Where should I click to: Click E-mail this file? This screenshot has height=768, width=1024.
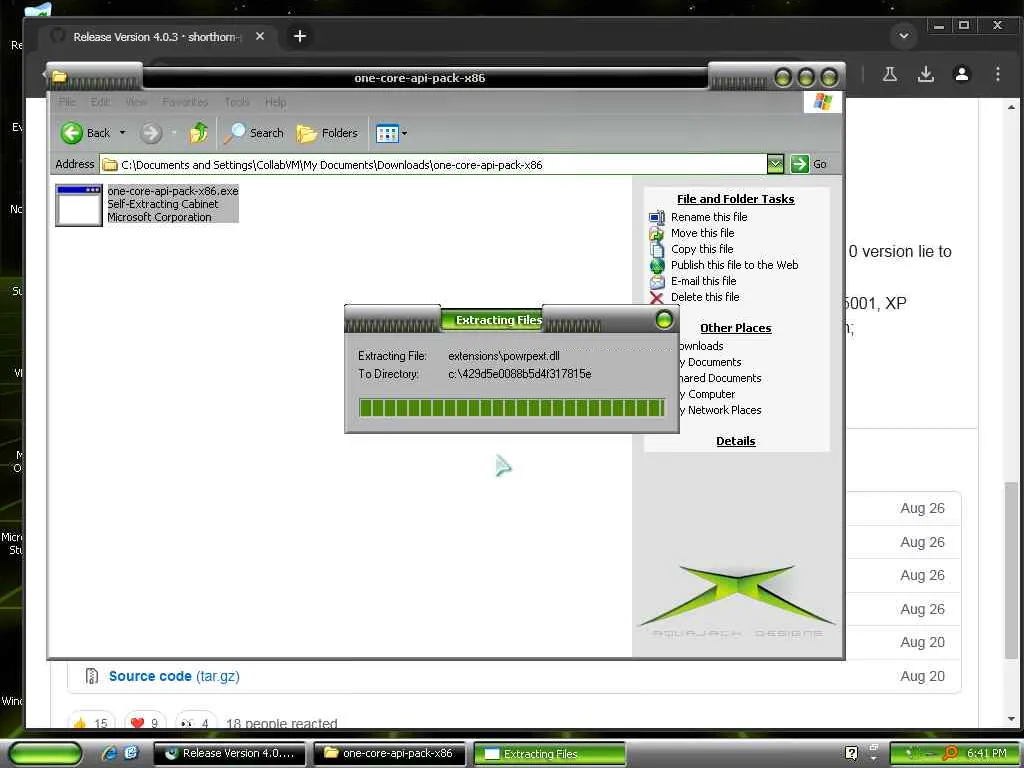click(x=703, y=281)
